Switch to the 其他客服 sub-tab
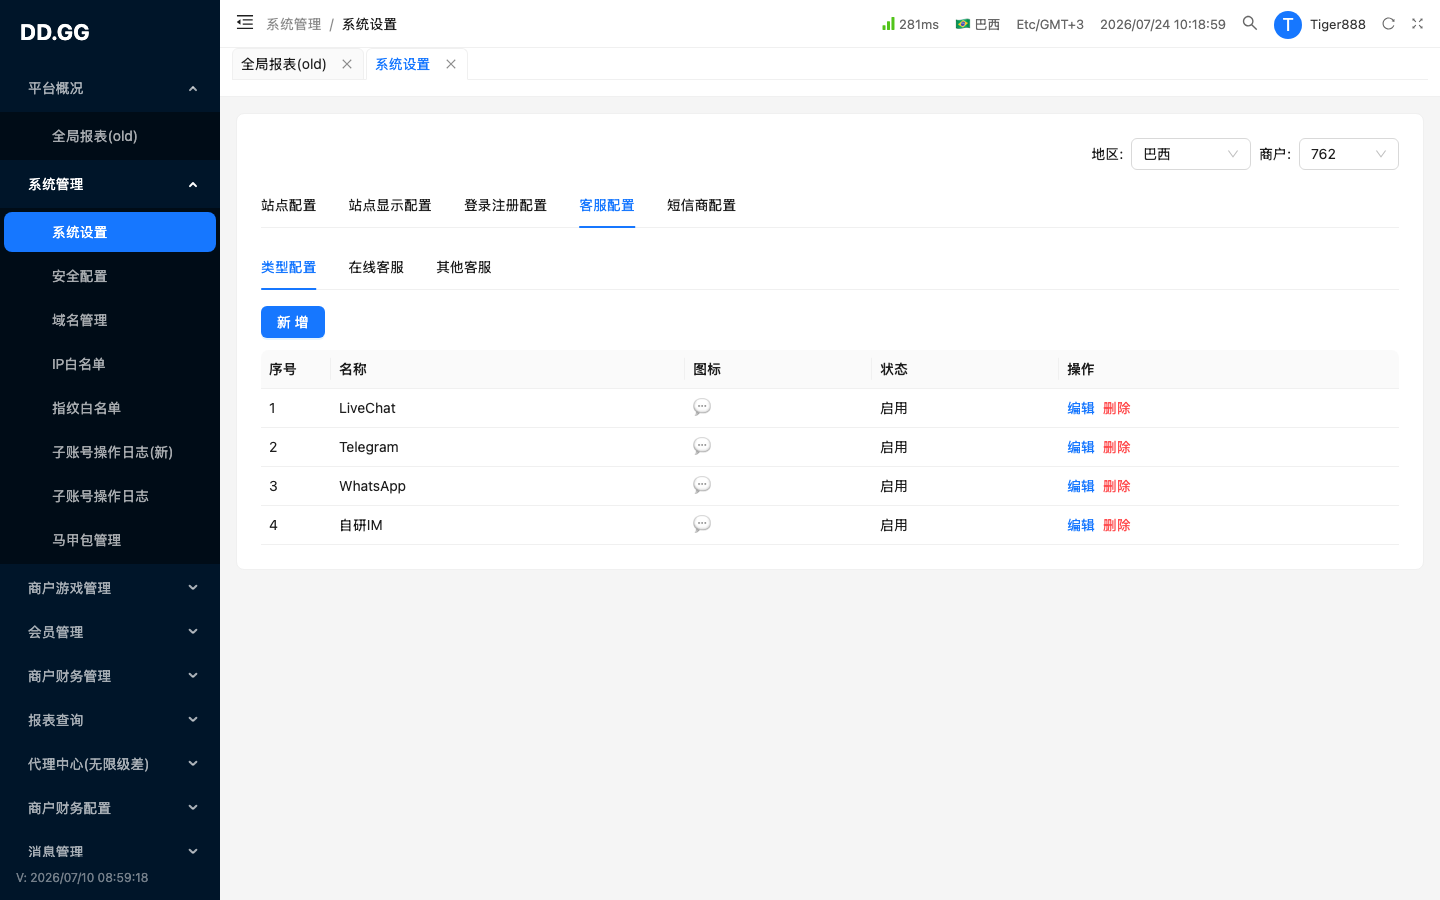This screenshot has width=1440, height=900. [464, 267]
